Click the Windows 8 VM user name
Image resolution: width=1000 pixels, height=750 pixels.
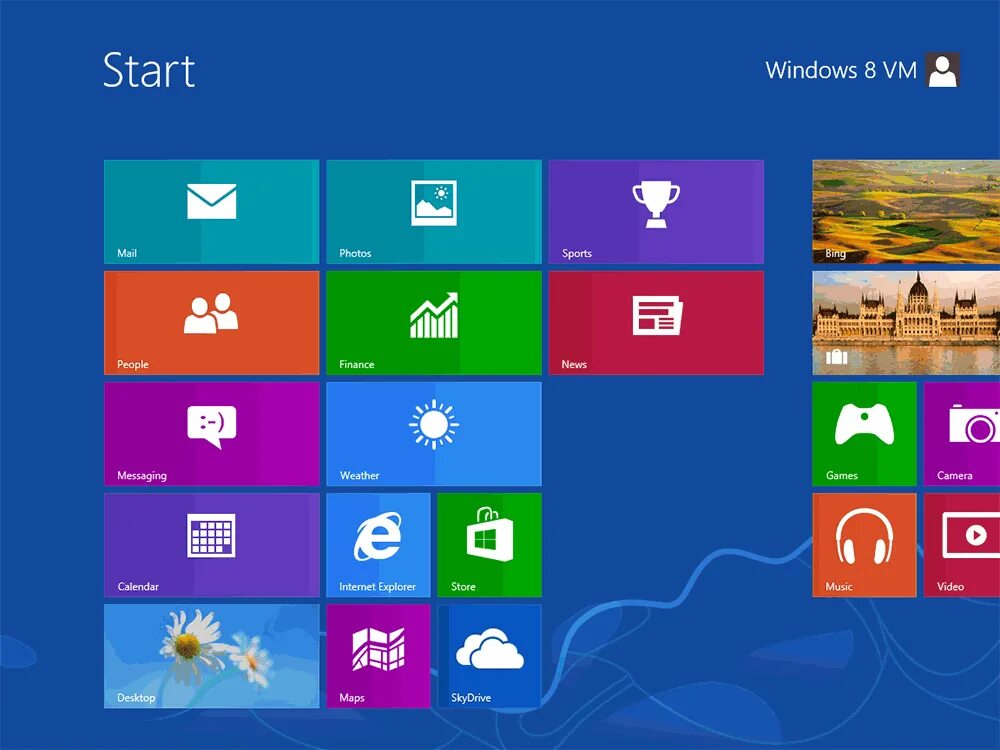pos(841,70)
